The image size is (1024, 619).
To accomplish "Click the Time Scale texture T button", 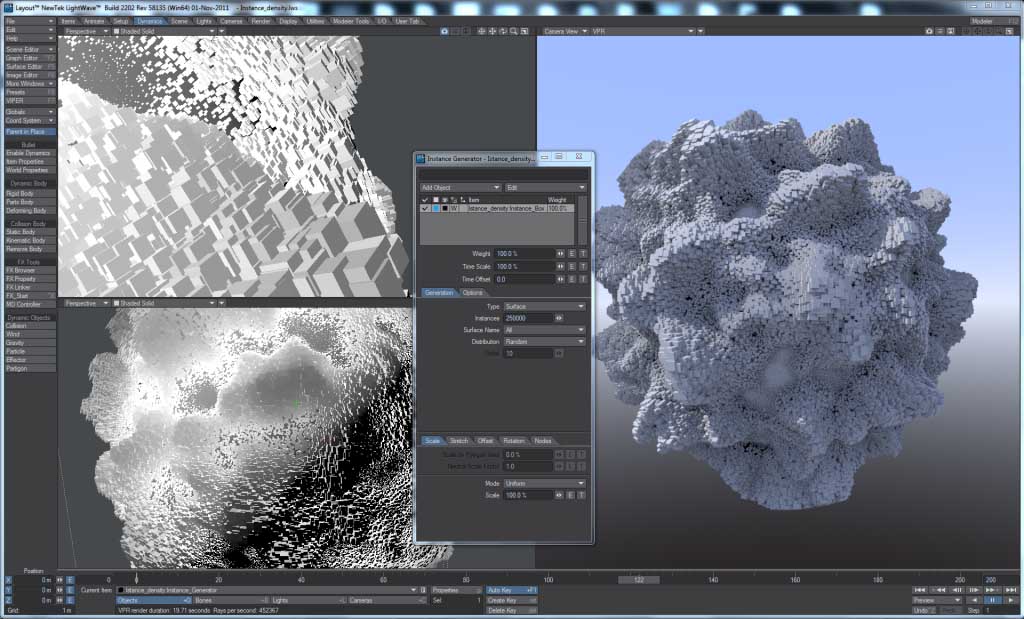I will [583, 266].
